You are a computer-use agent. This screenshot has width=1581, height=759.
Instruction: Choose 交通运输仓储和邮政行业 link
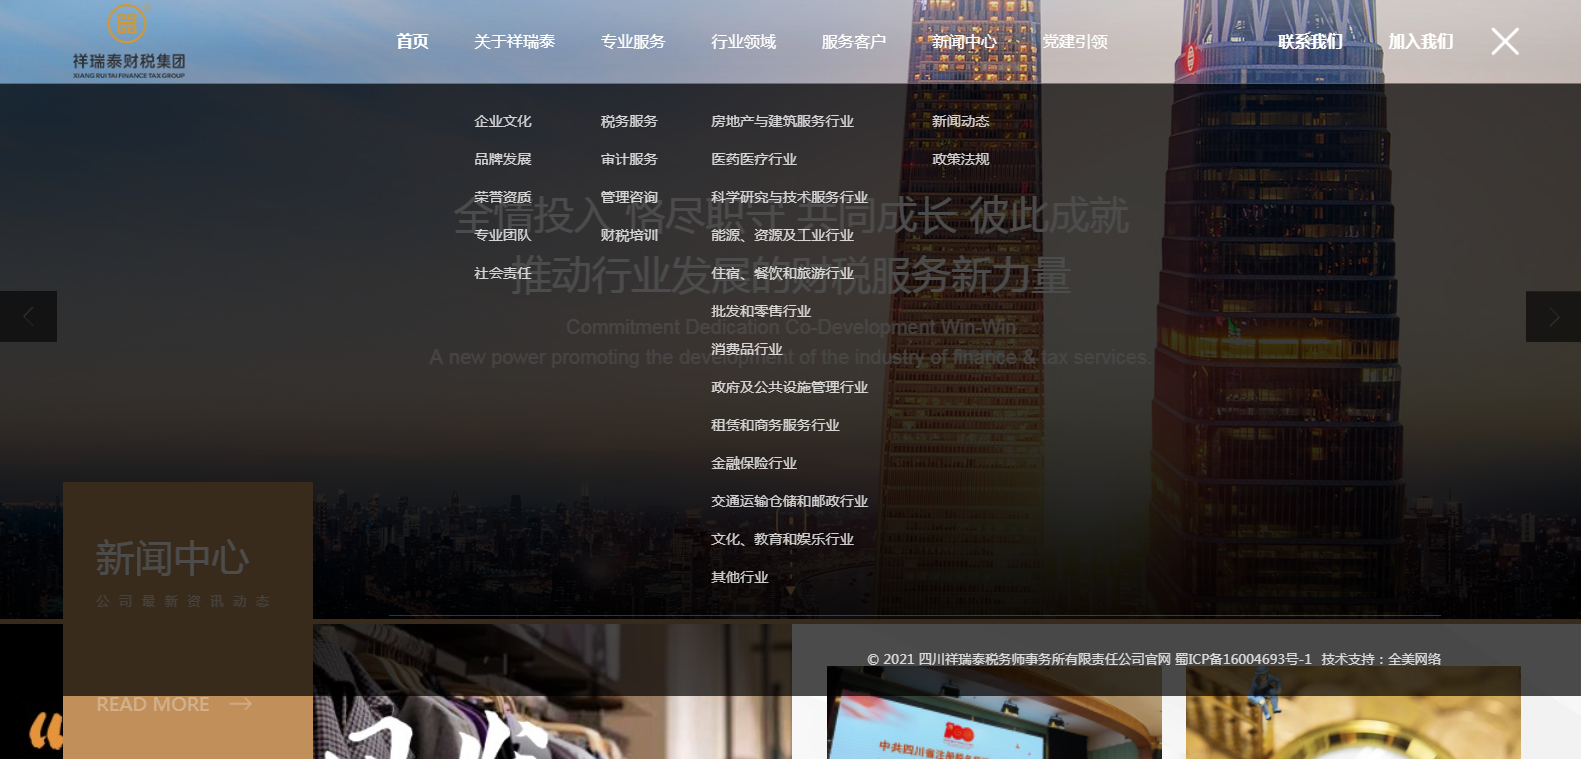(x=789, y=501)
